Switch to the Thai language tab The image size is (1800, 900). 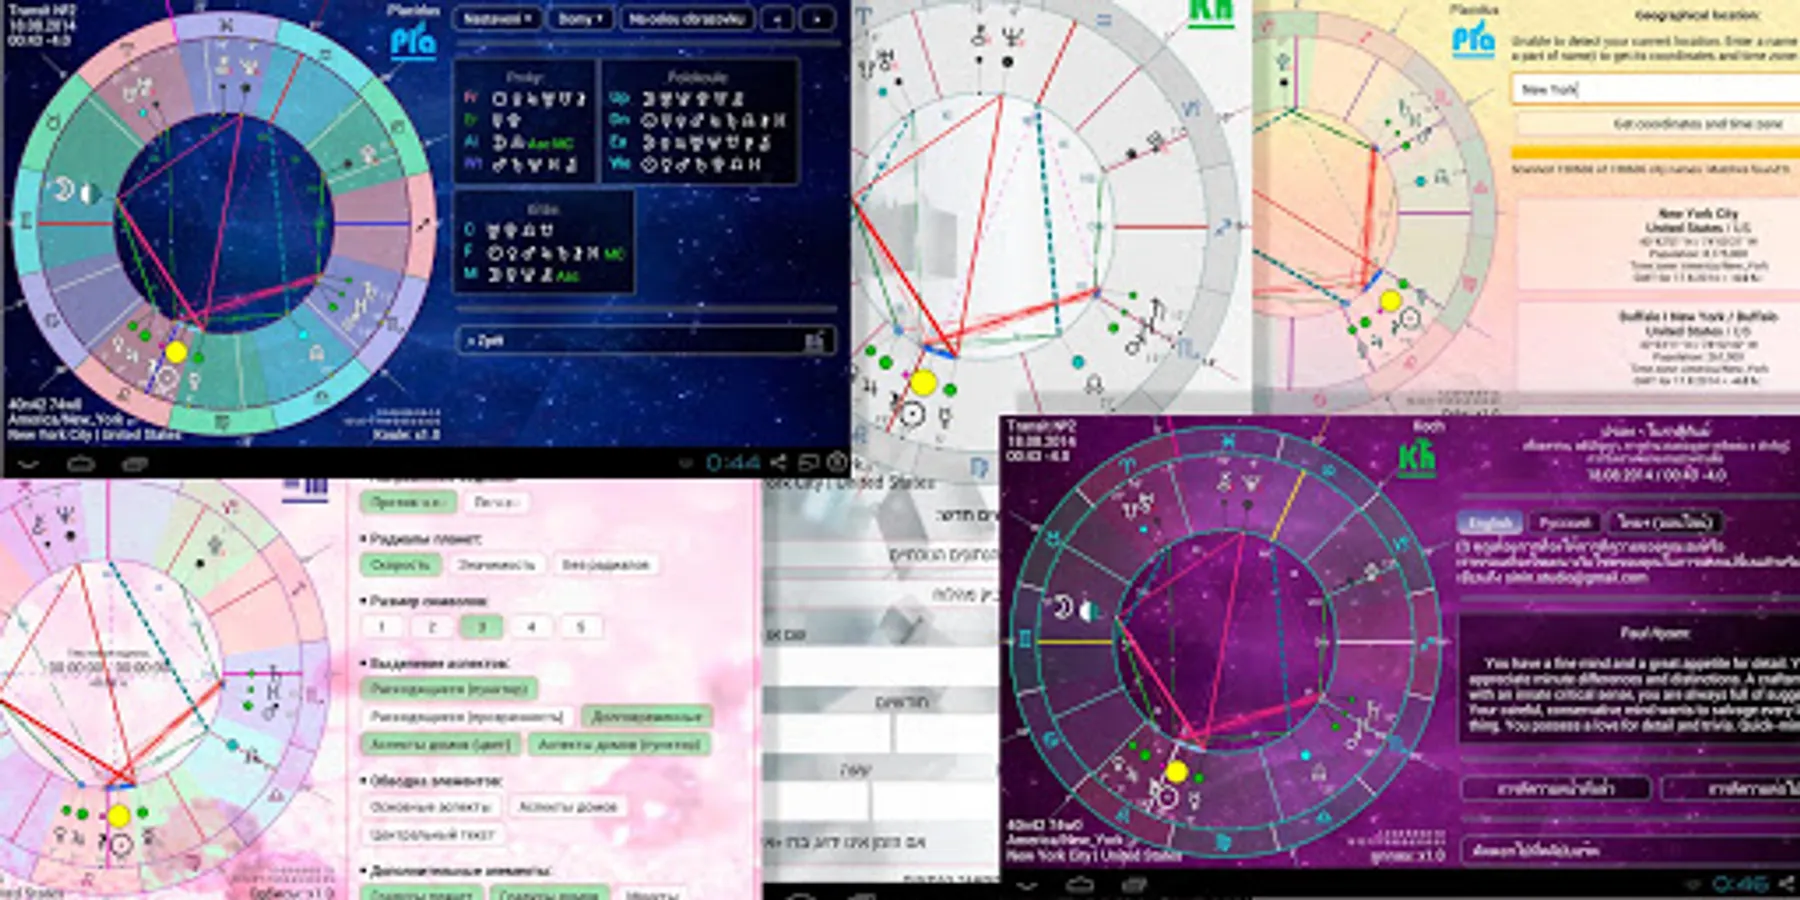1664,523
